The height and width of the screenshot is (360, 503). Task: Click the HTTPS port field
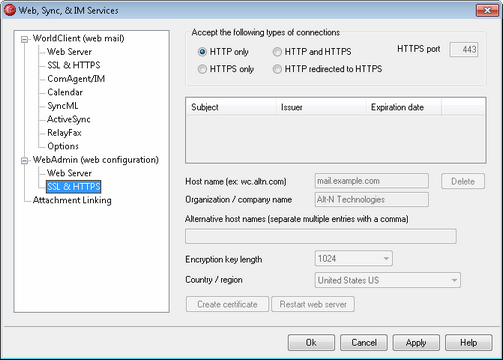pyautogui.click(x=464, y=50)
